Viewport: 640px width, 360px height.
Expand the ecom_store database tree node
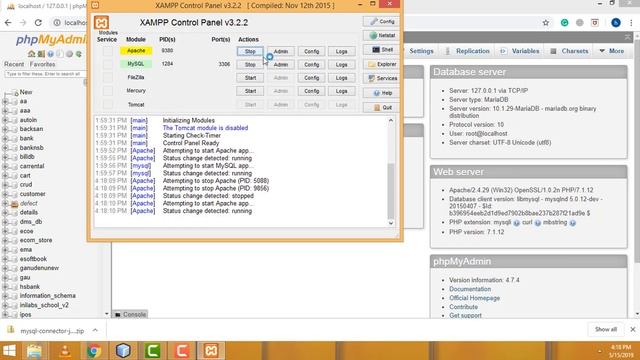5,240
